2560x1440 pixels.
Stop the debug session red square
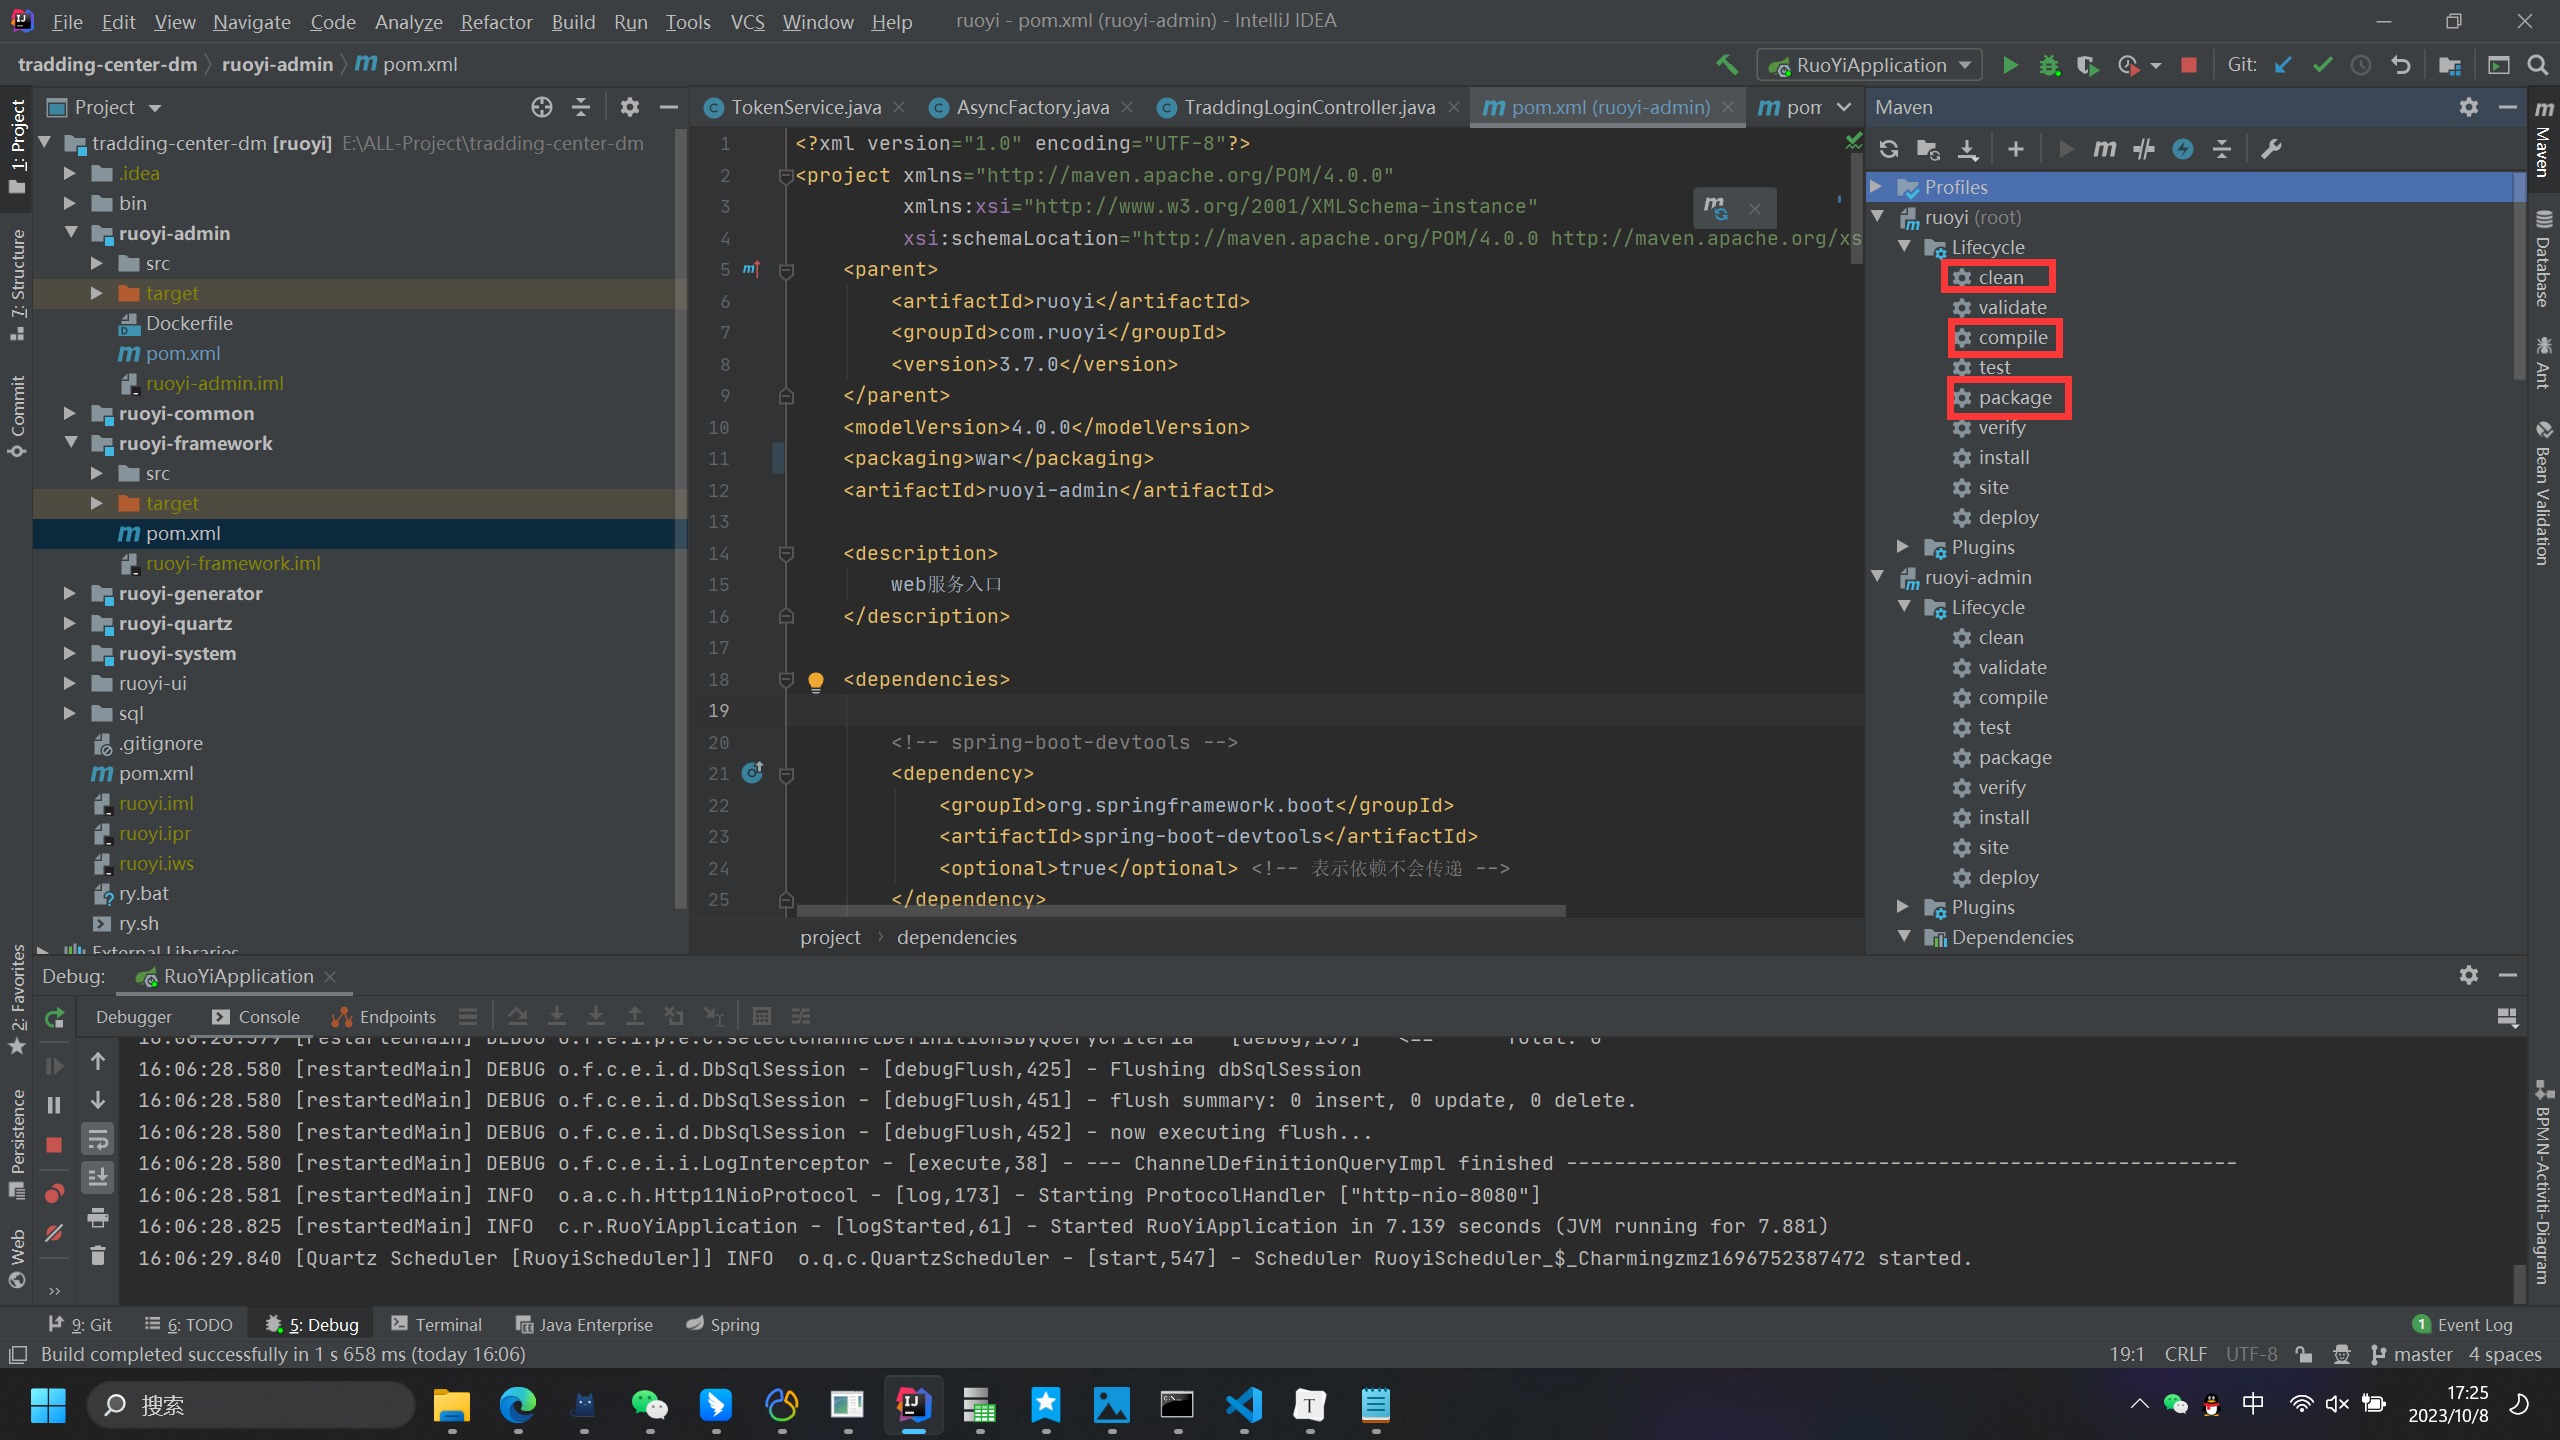point(55,1144)
